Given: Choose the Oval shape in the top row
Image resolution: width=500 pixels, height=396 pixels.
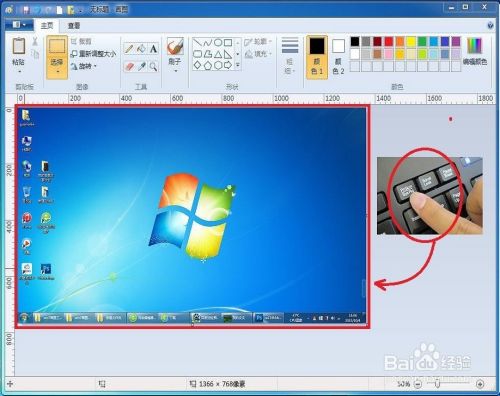Looking at the screenshot, I should (x=218, y=43).
